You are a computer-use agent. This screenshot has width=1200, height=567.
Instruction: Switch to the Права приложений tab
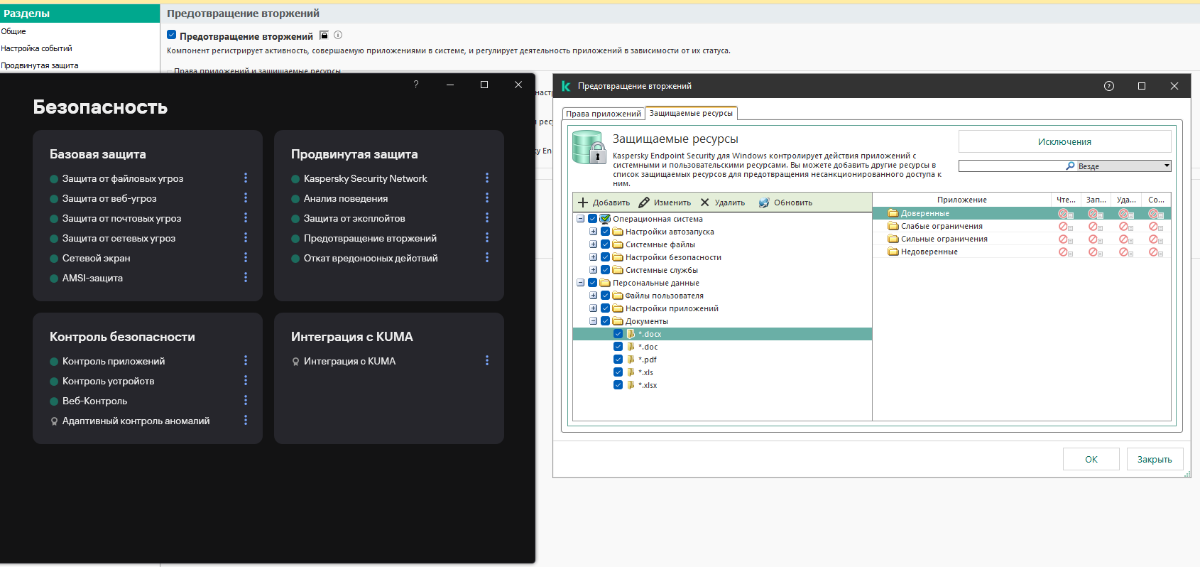pos(603,113)
